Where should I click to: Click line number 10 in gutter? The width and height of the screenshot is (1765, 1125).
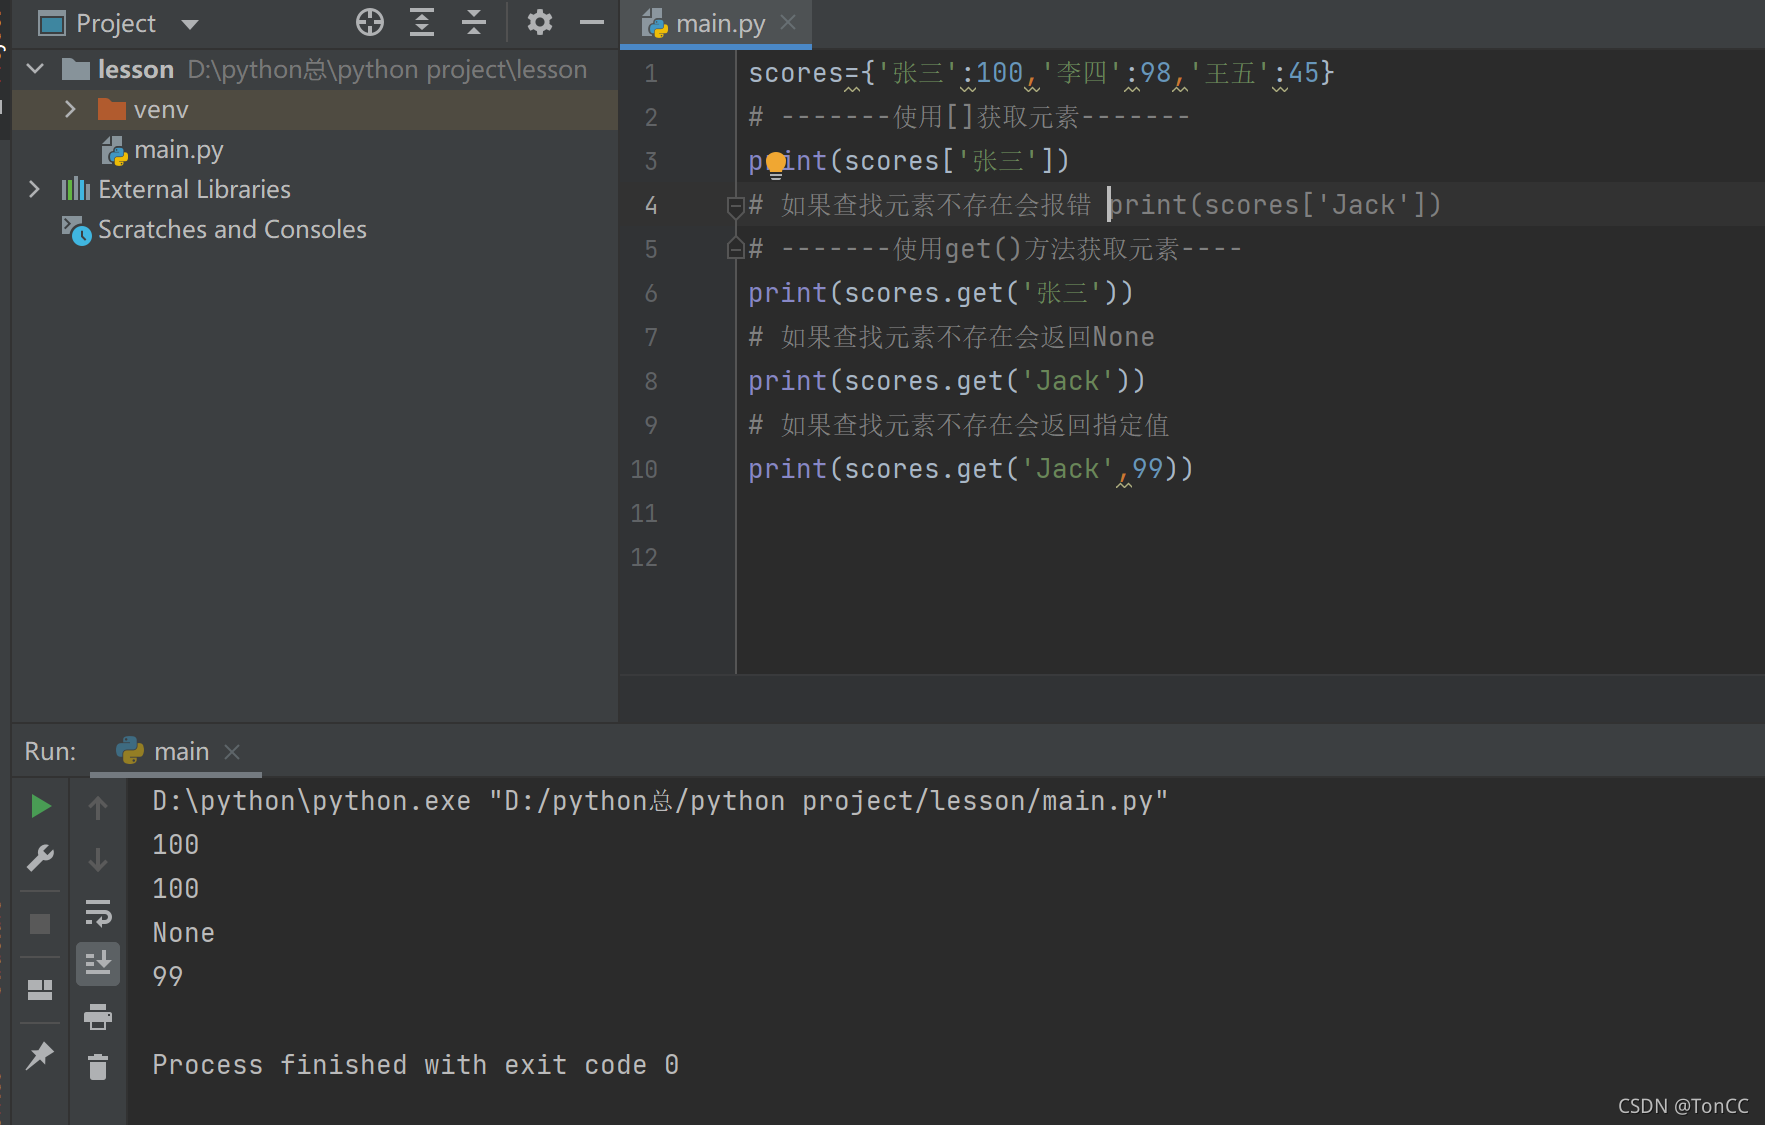point(644,469)
